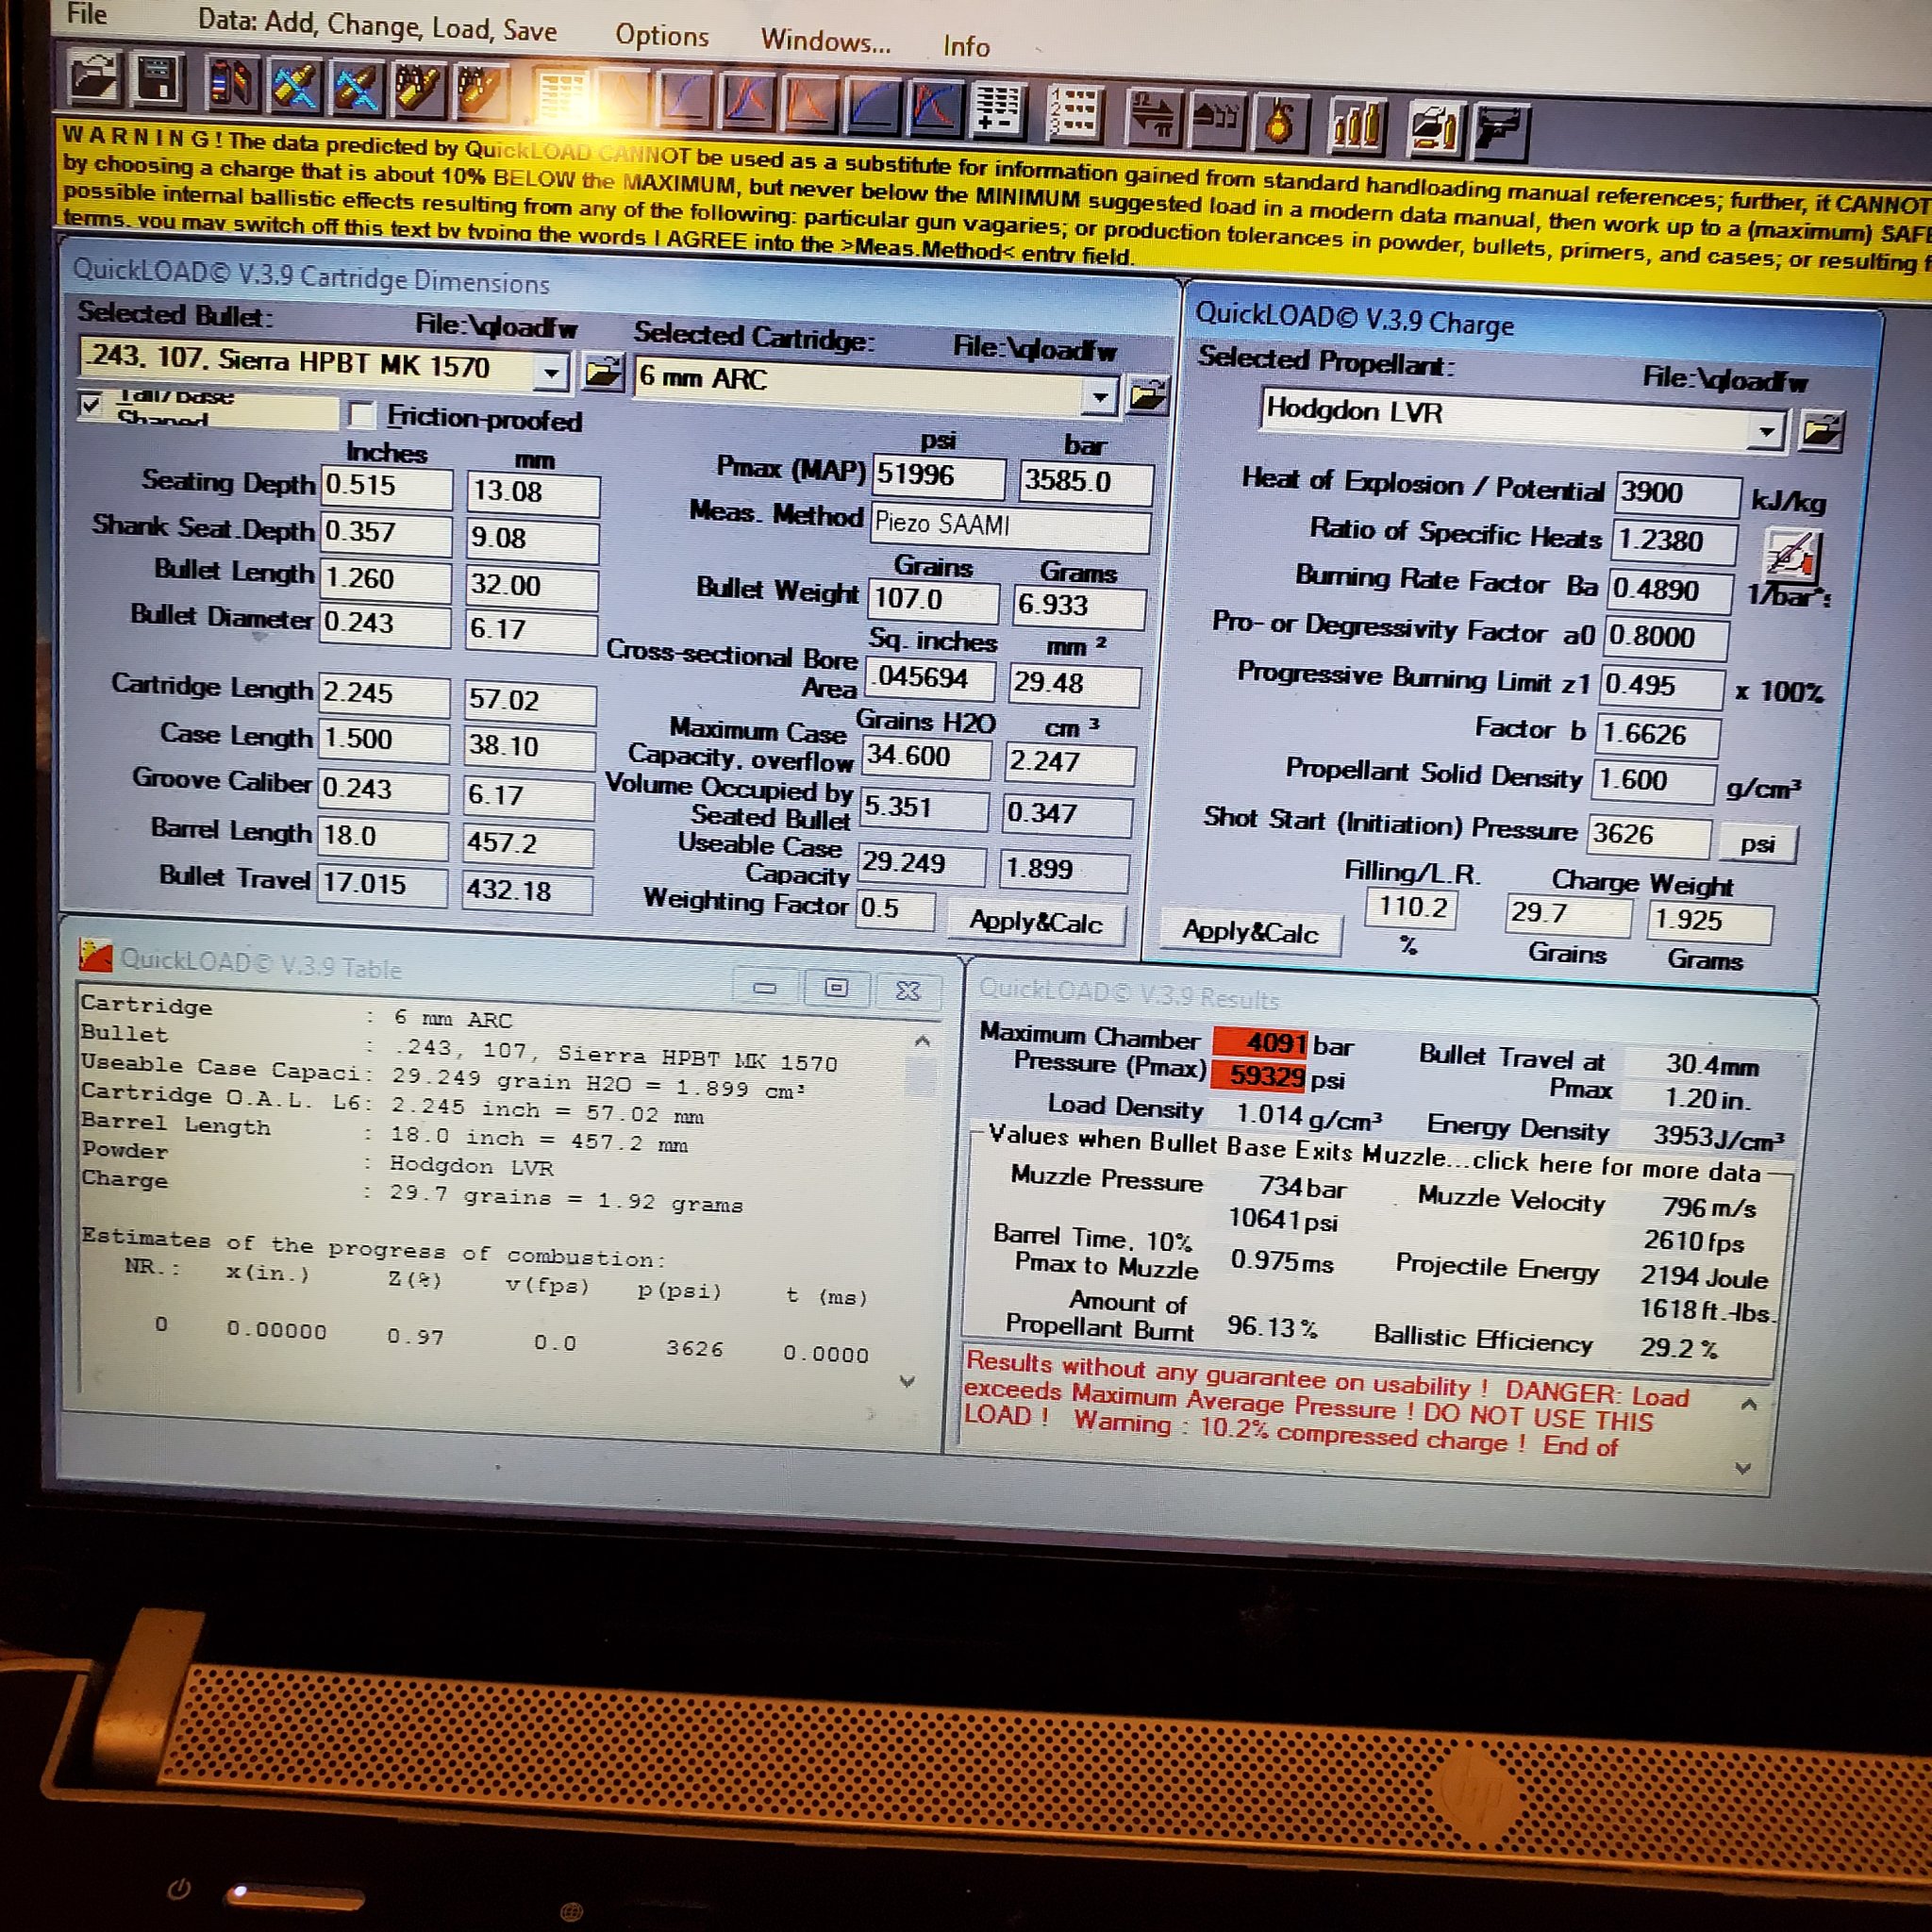The height and width of the screenshot is (1932, 1932).
Task: Click the Burning Rate Factor Ba field
Action: (x=1669, y=591)
